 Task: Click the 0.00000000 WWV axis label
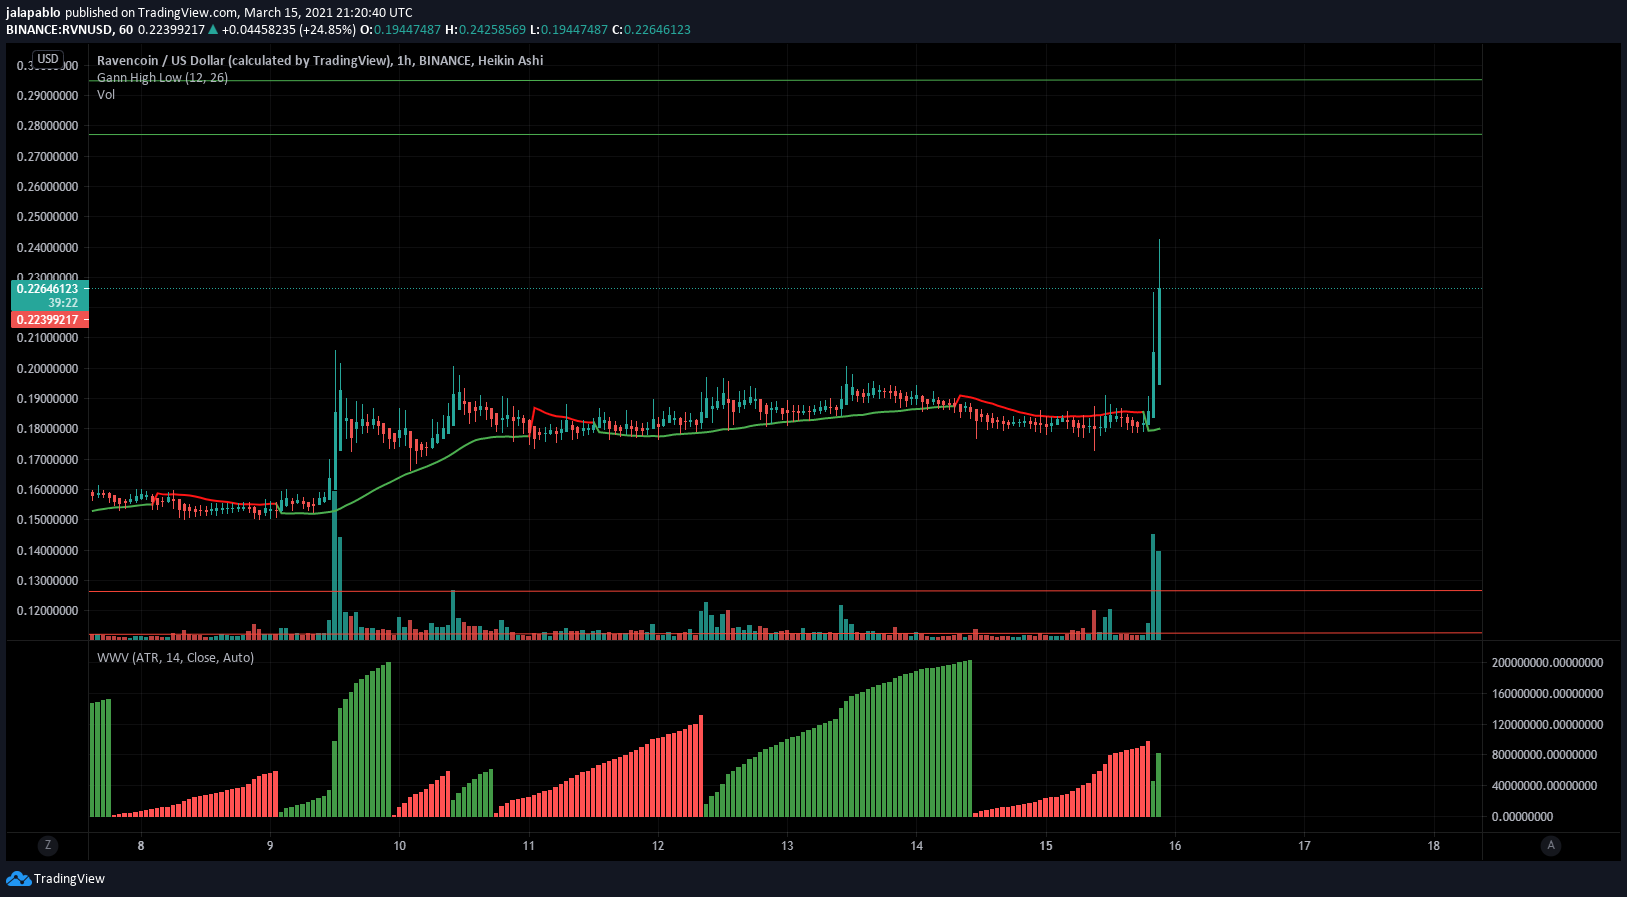coord(1522,817)
